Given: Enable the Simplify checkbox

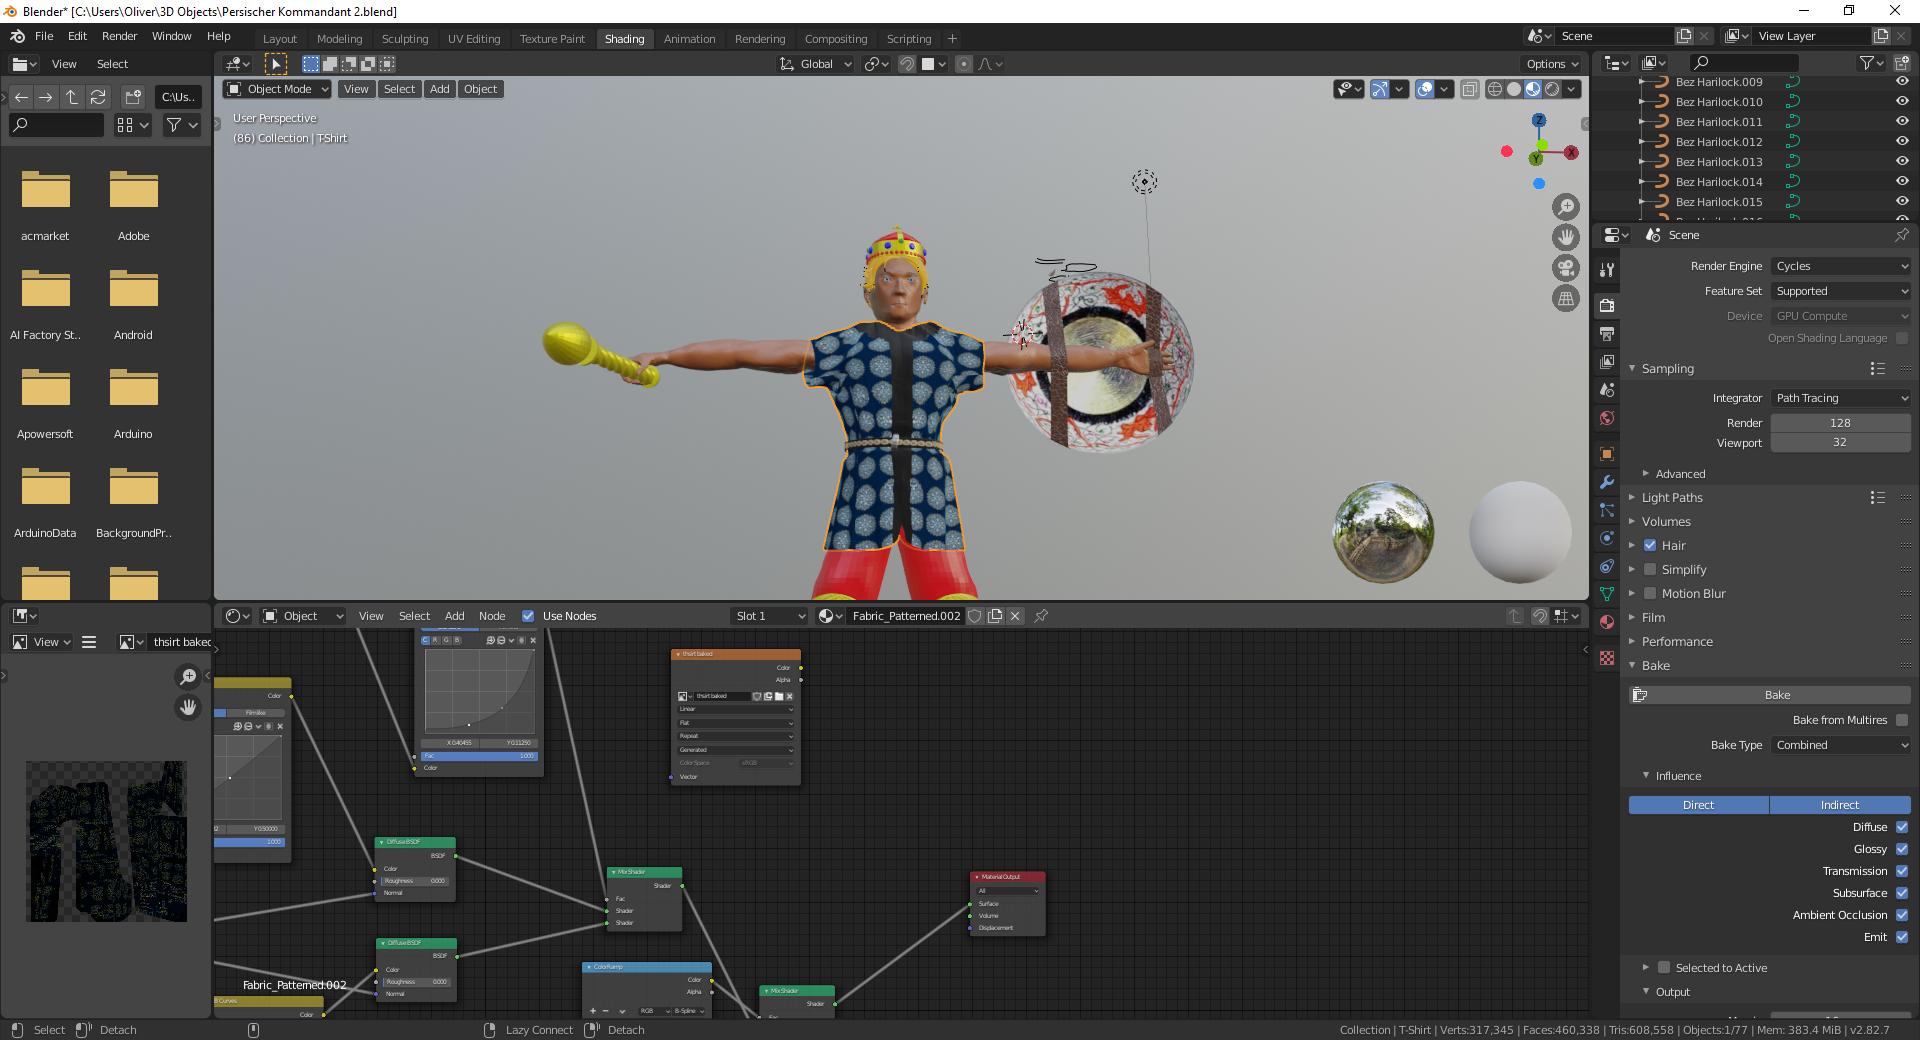Looking at the screenshot, I should pyautogui.click(x=1650, y=569).
